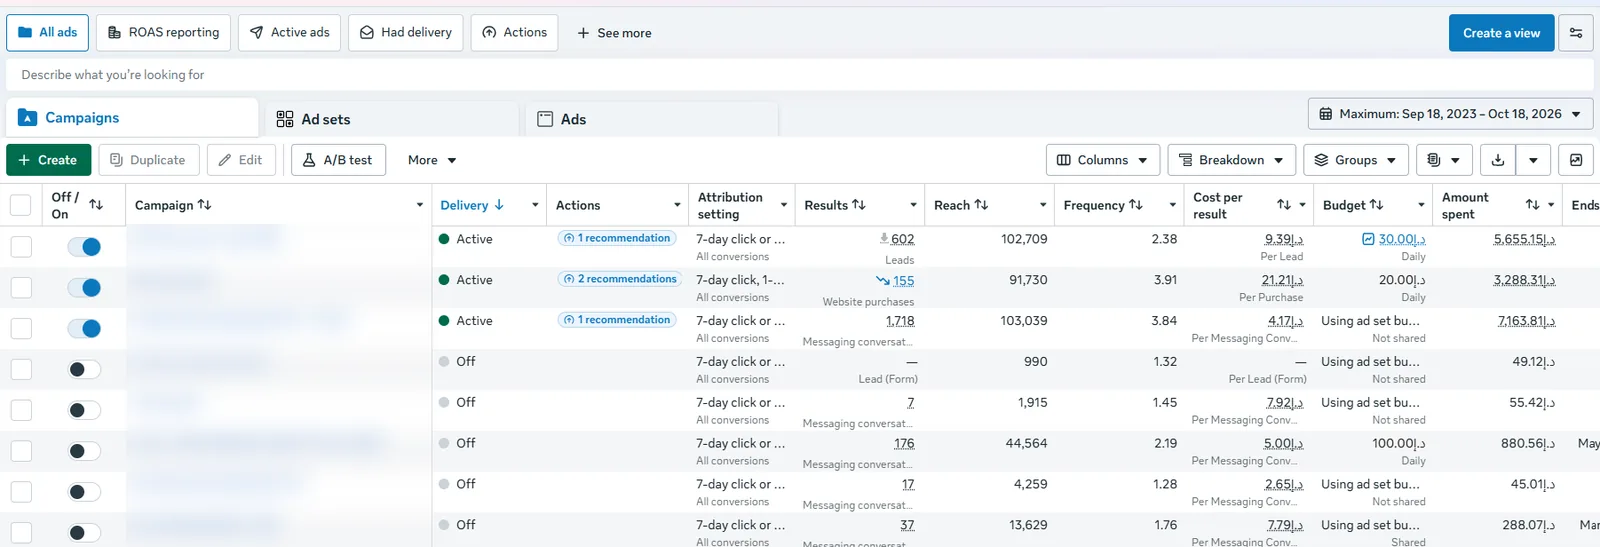
Task: Sort by the Cost per result arrows
Action: [1284, 205]
